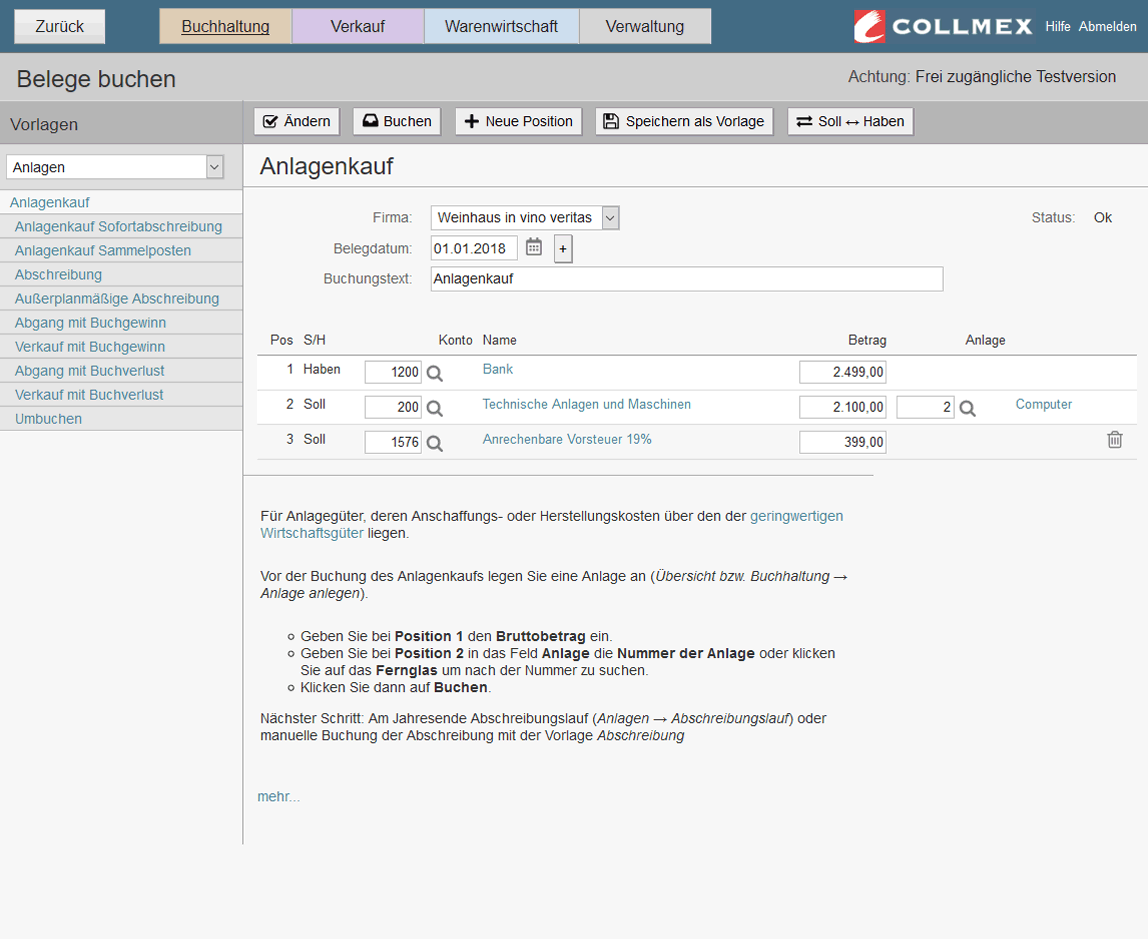Screen dimensions: 1148x939
Task: Click the Ändern button
Action: (297, 121)
